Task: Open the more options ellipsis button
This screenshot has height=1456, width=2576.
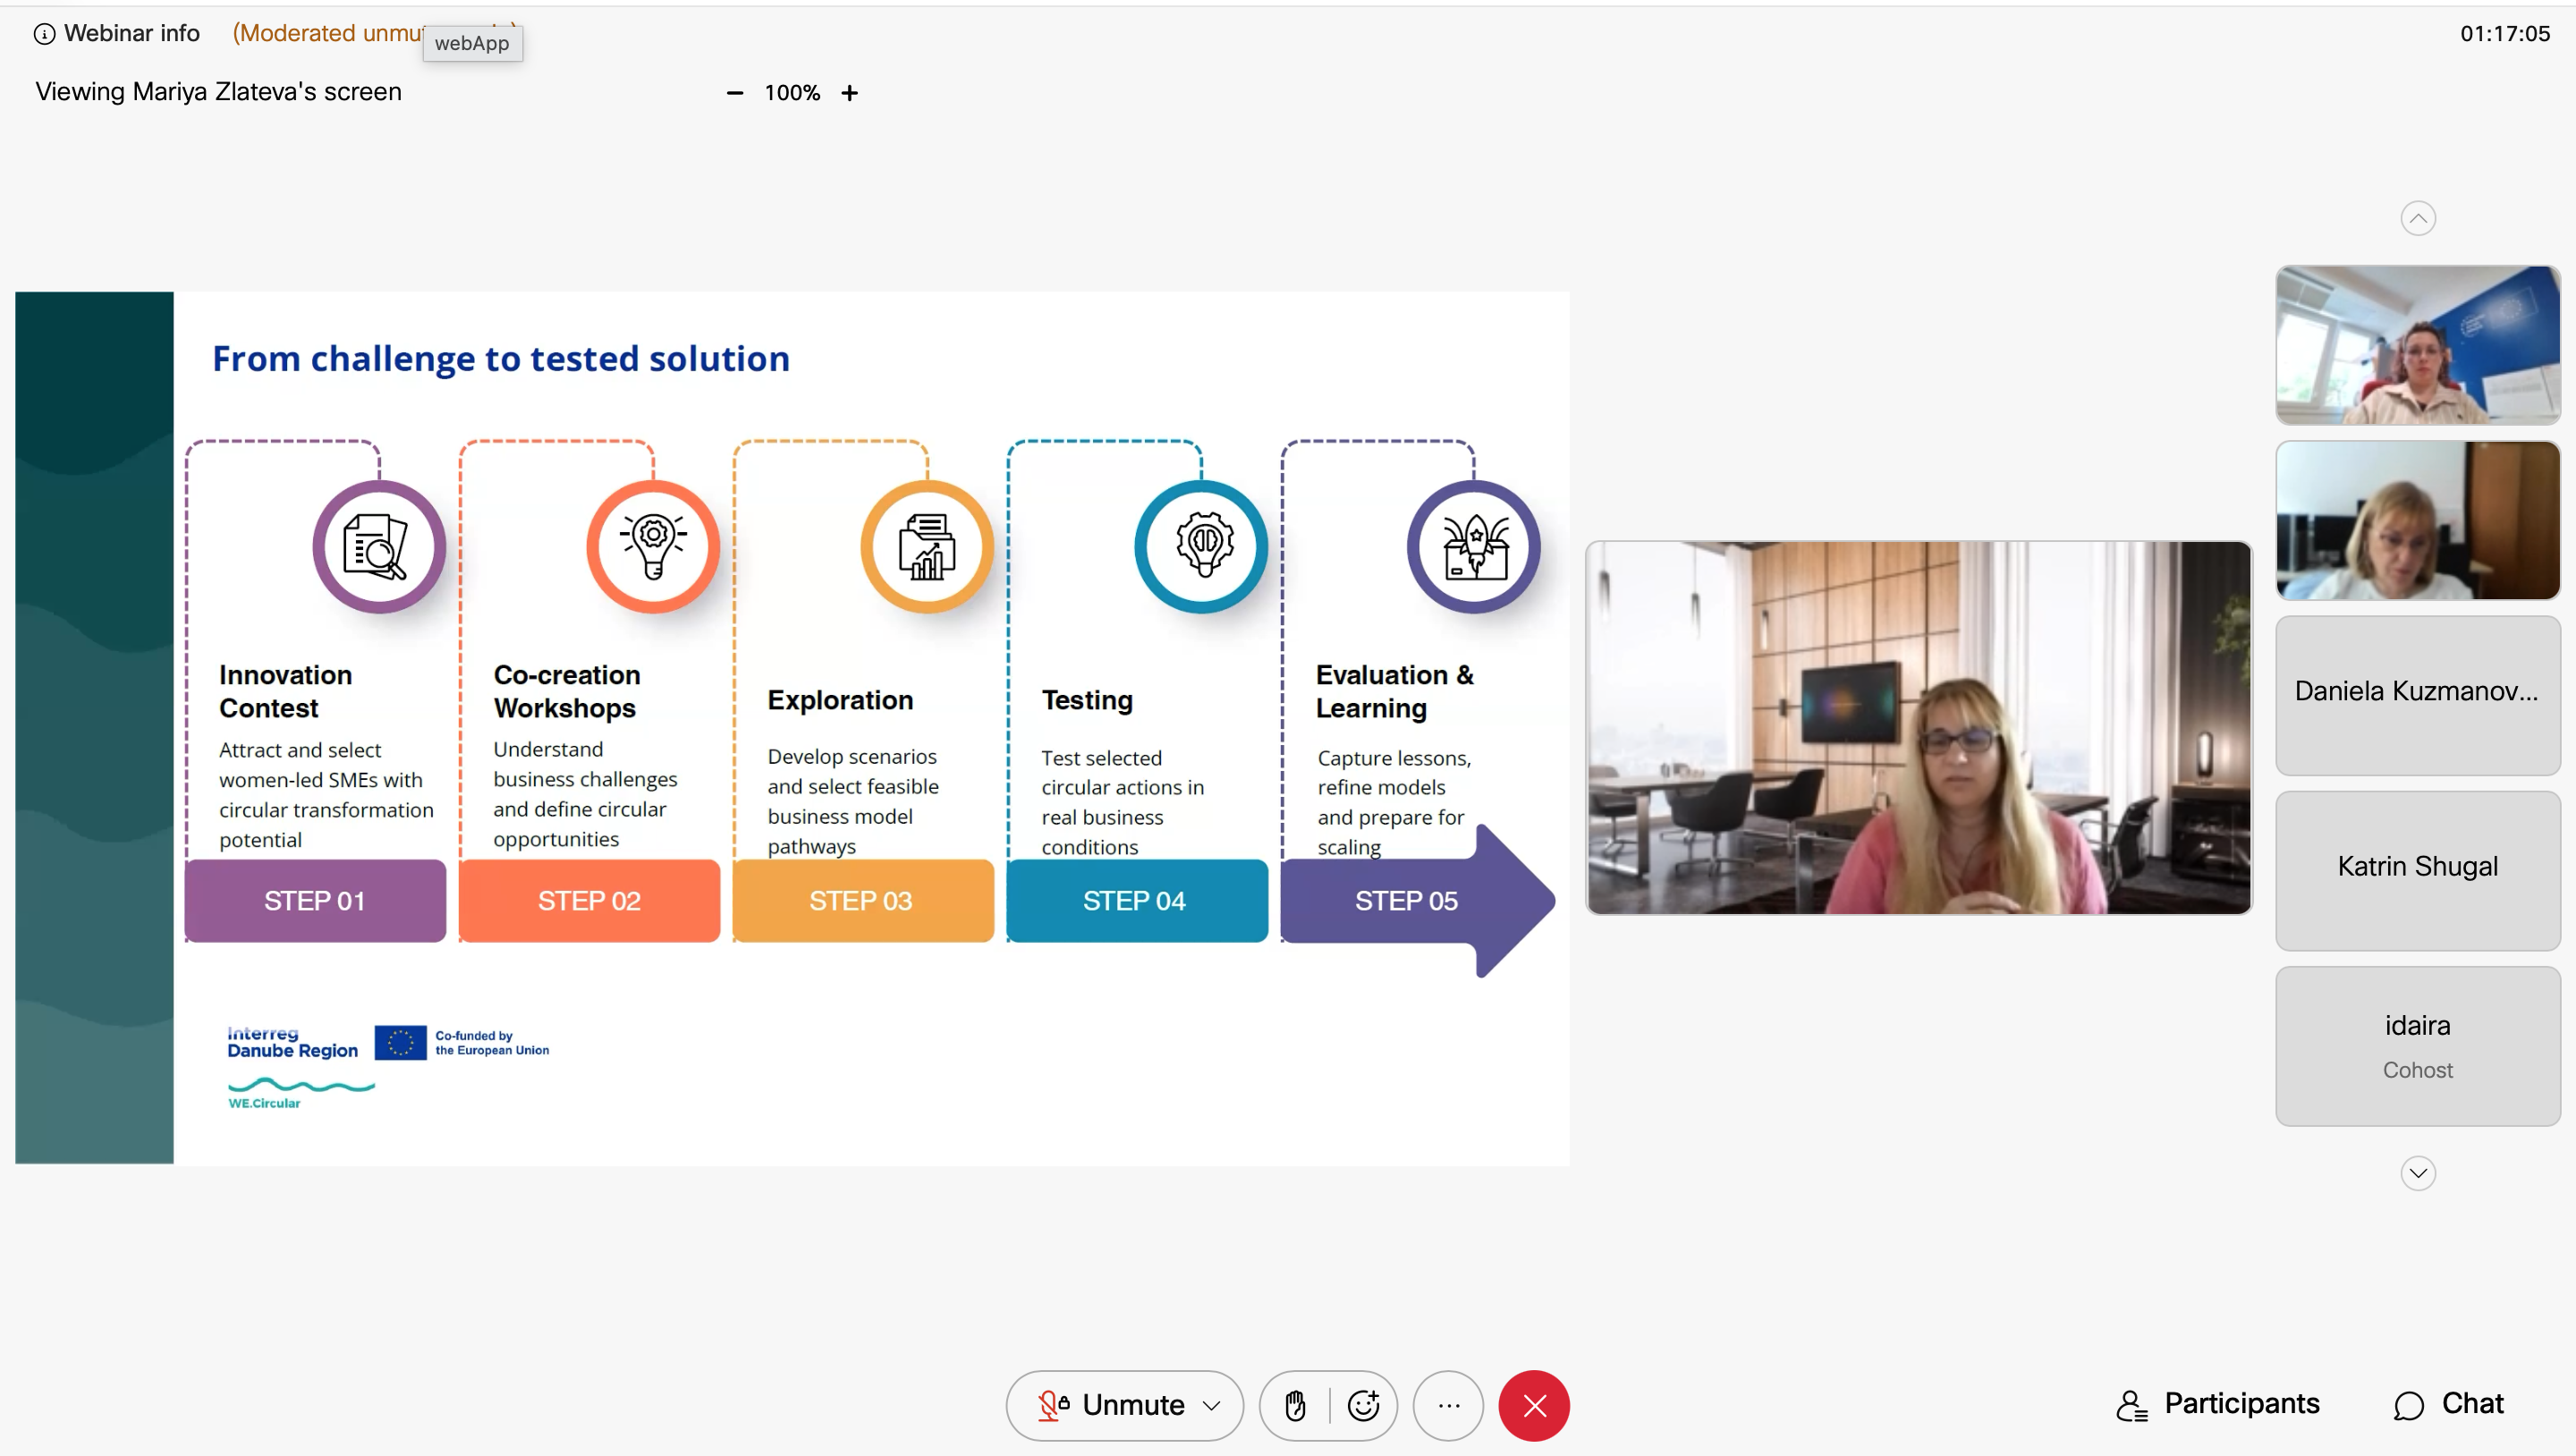Action: (x=1448, y=1405)
